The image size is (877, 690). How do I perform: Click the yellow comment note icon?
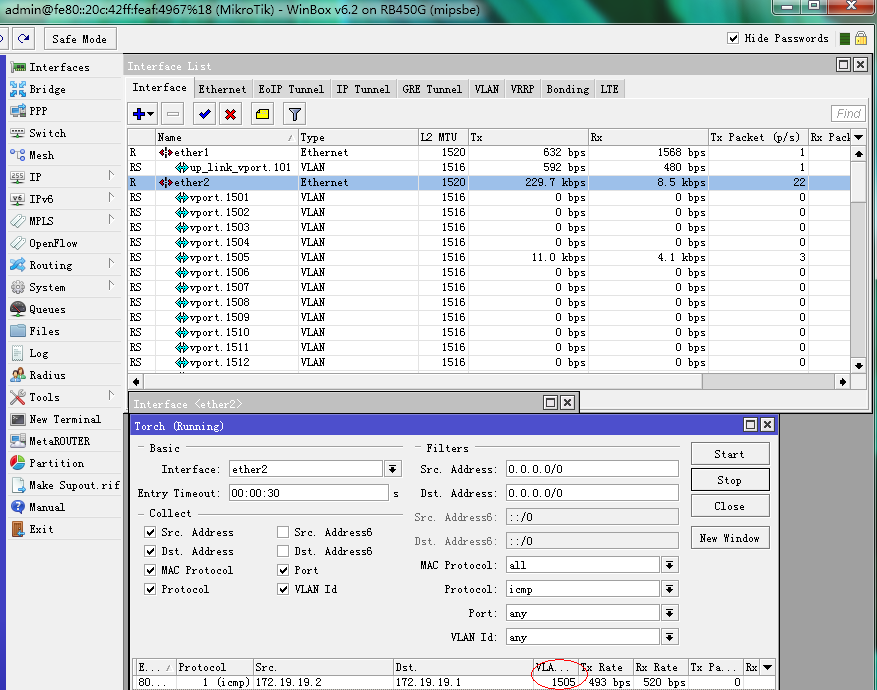pos(262,114)
